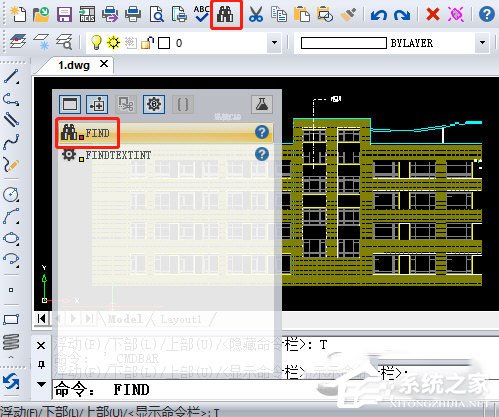Click the Find binoculars toolbar icon
Viewport: 499px width, 417px height.
[x=226, y=15]
